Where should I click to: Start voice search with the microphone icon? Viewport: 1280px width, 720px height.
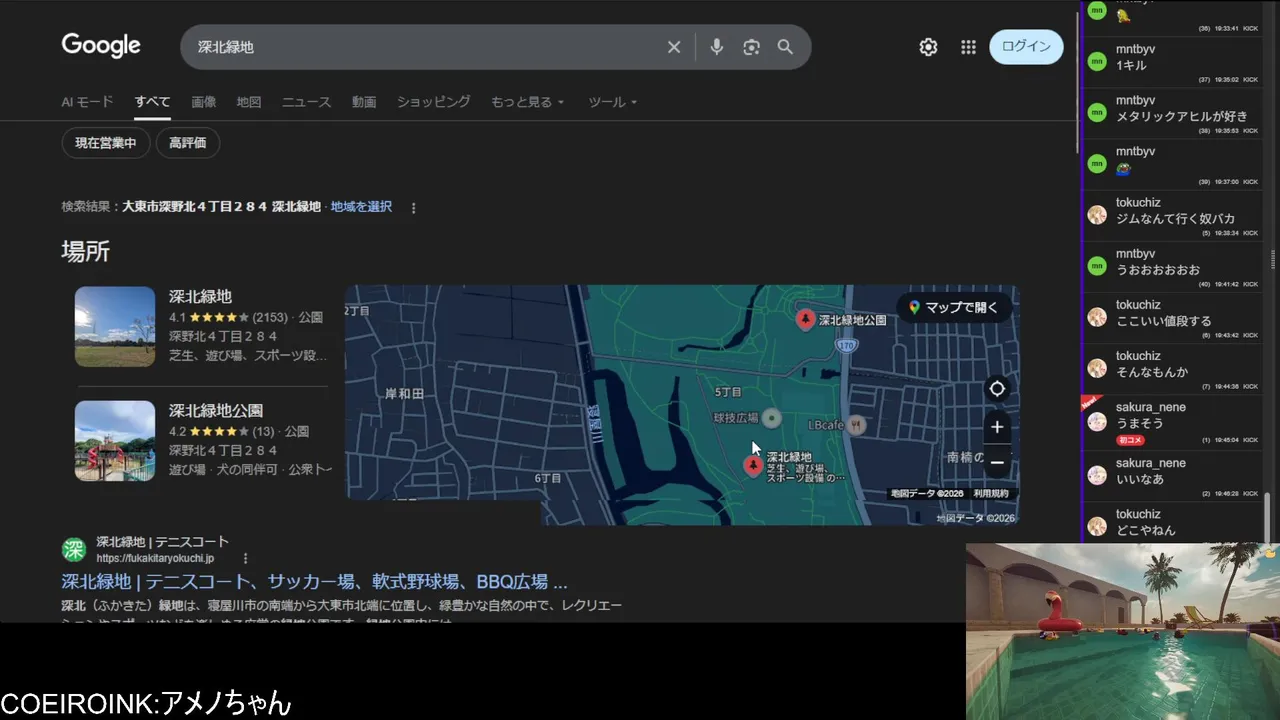pos(716,47)
